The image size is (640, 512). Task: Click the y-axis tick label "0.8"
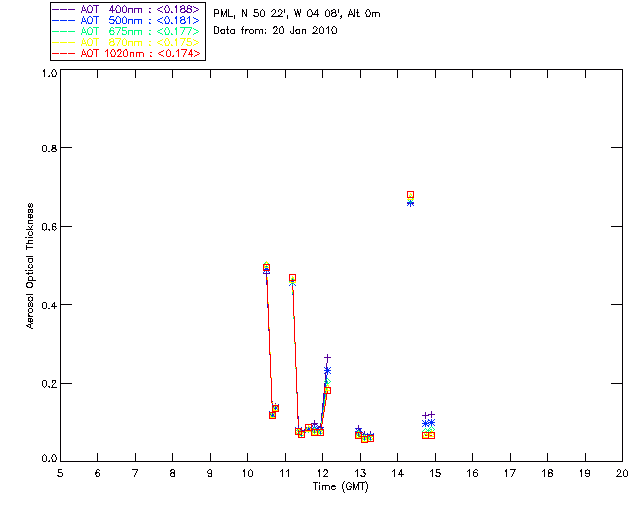click(49, 148)
